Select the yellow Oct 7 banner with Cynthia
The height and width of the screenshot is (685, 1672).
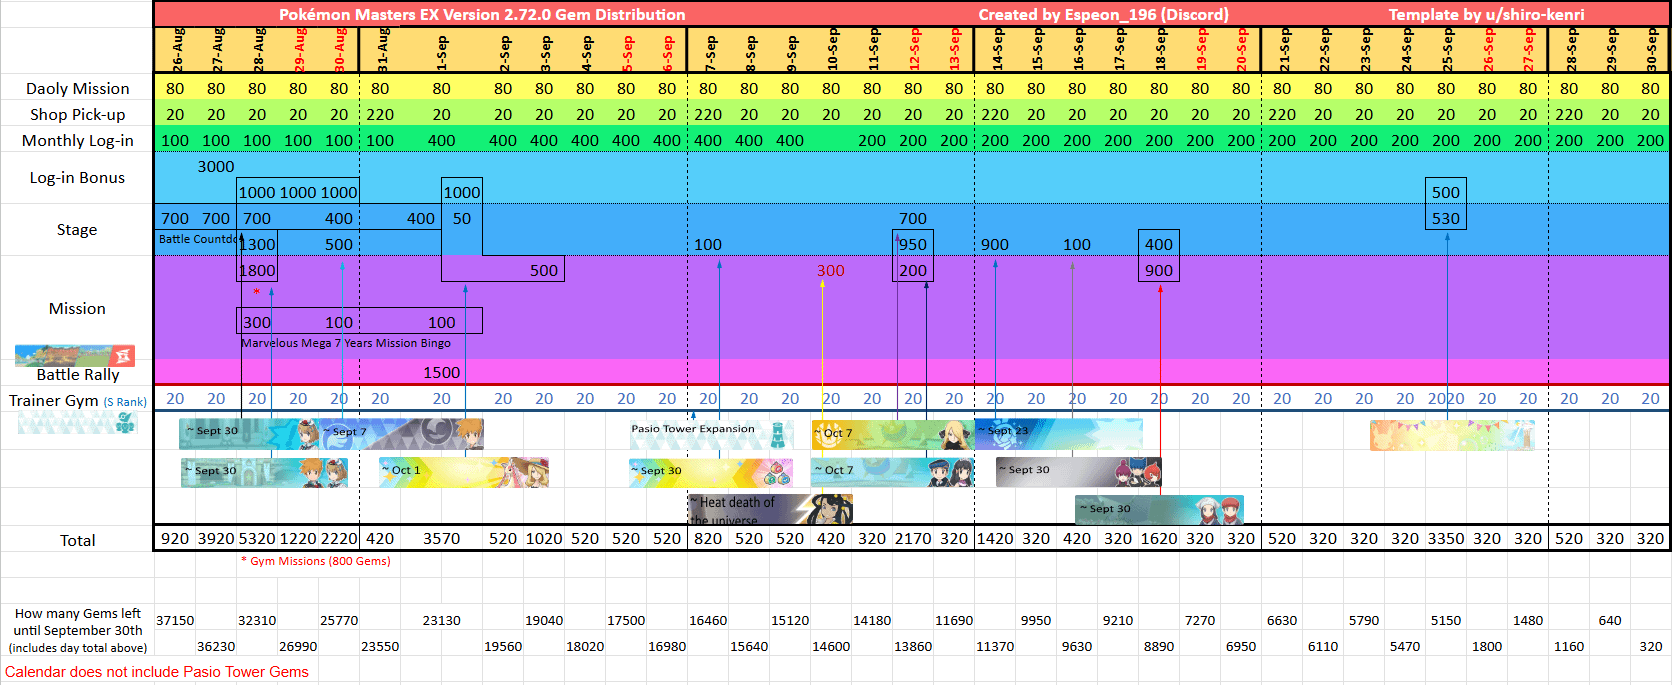tap(893, 434)
